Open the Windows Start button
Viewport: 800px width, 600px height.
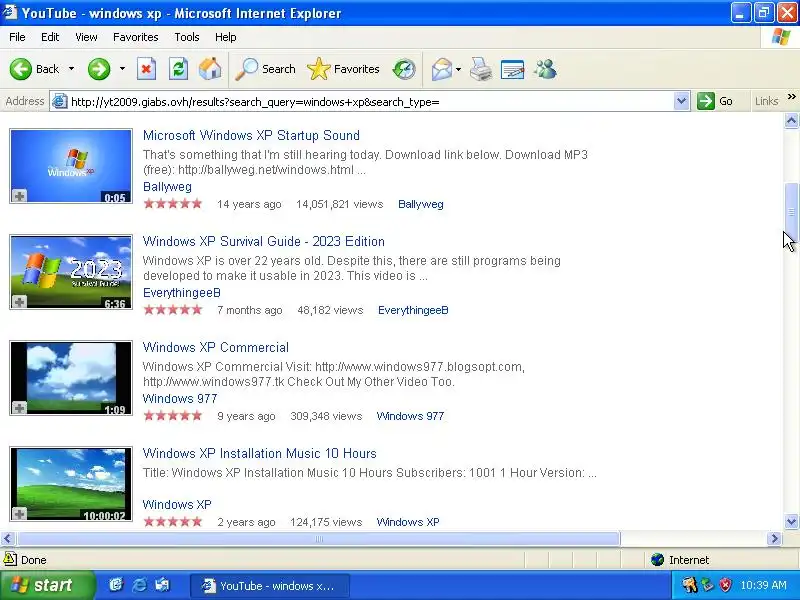pyautogui.click(x=47, y=585)
